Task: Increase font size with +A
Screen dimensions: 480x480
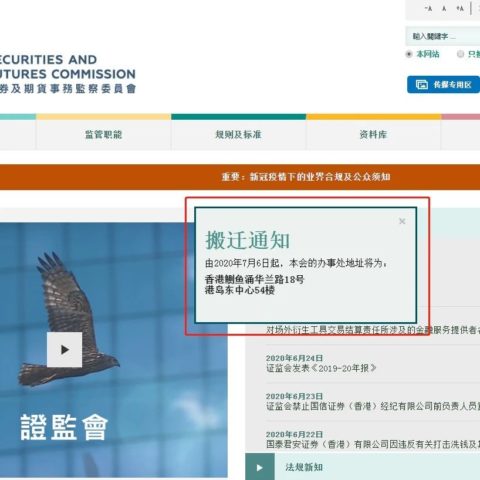Action: click(460, 8)
